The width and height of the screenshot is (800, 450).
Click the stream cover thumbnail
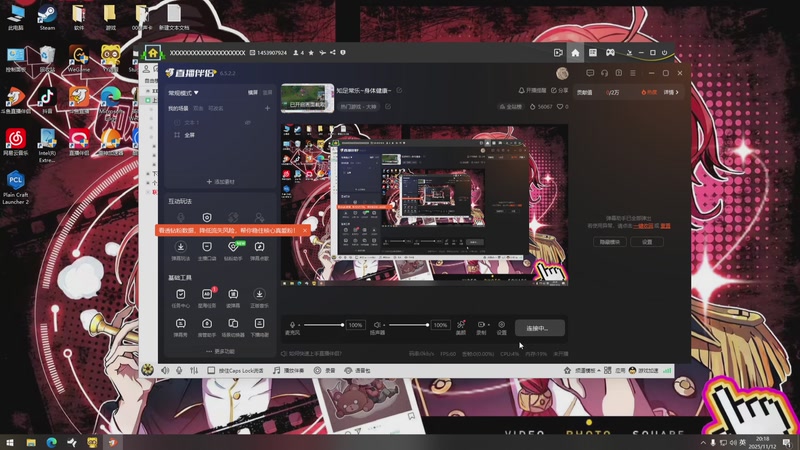pyautogui.click(x=307, y=98)
